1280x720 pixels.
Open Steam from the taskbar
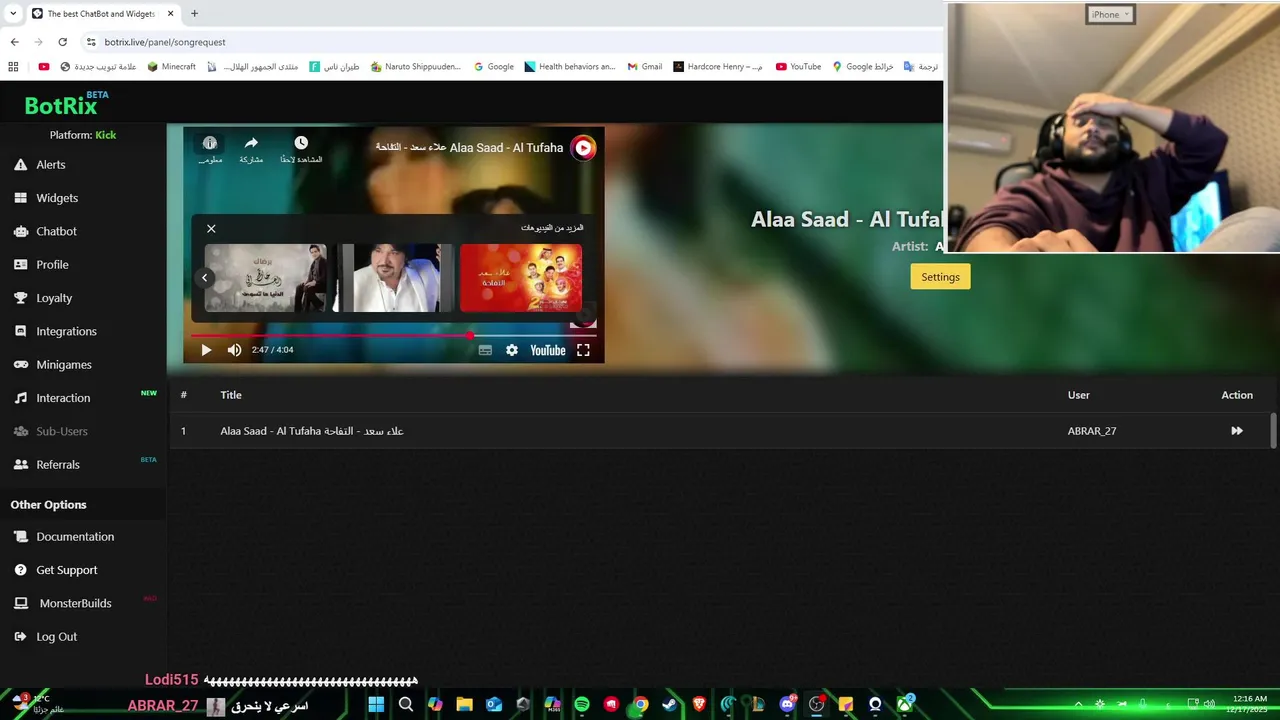pos(670,704)
